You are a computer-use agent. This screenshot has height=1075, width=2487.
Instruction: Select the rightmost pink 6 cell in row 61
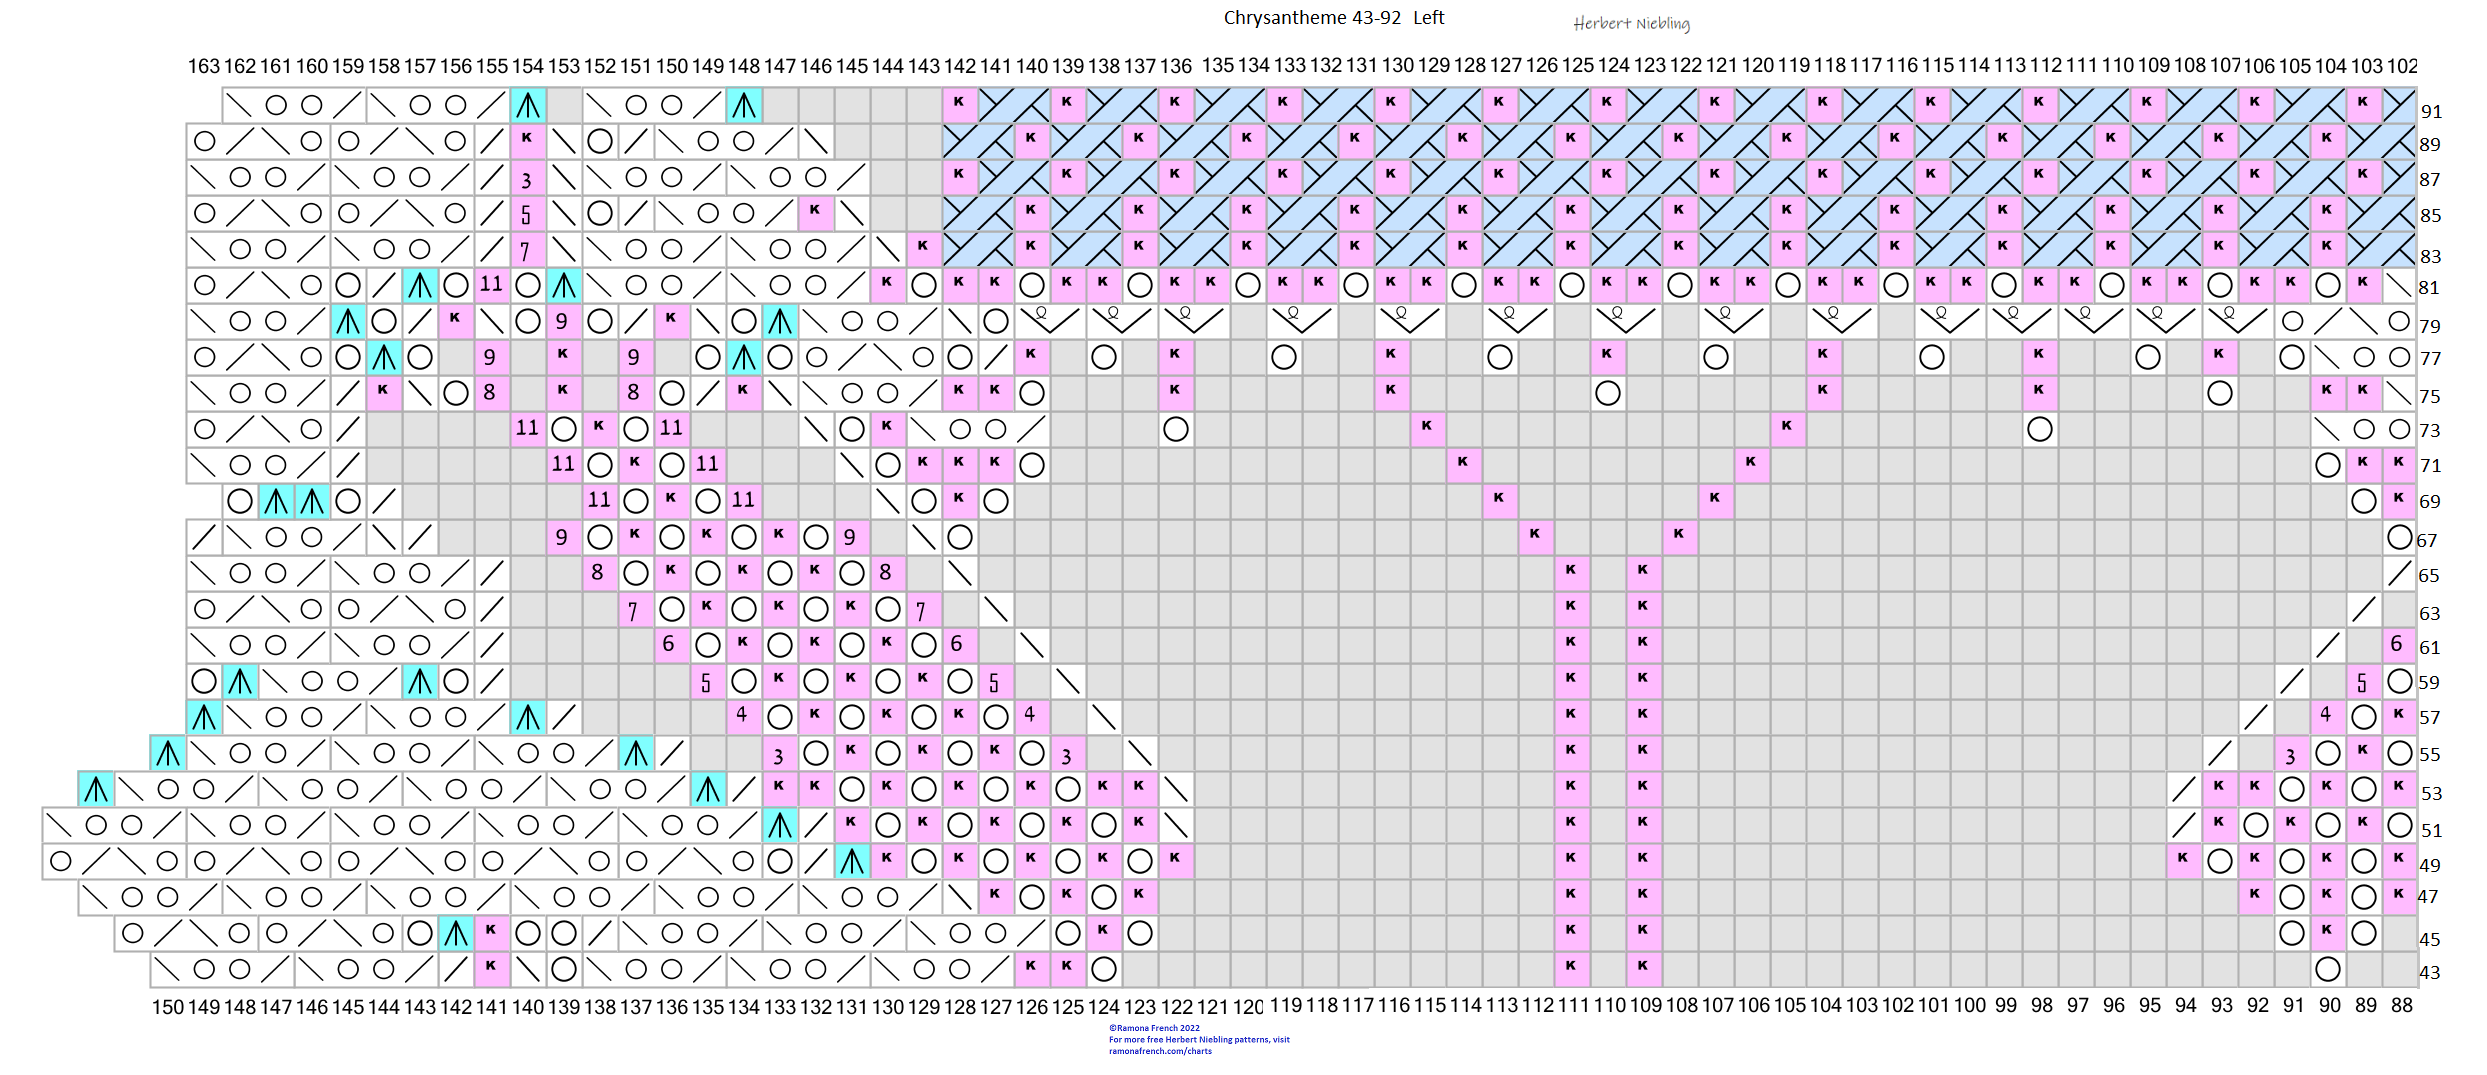click(x=2397, y=644)
